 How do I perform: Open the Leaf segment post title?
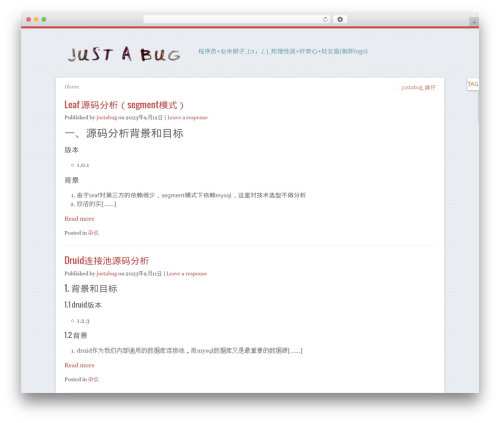click(124, 105)
